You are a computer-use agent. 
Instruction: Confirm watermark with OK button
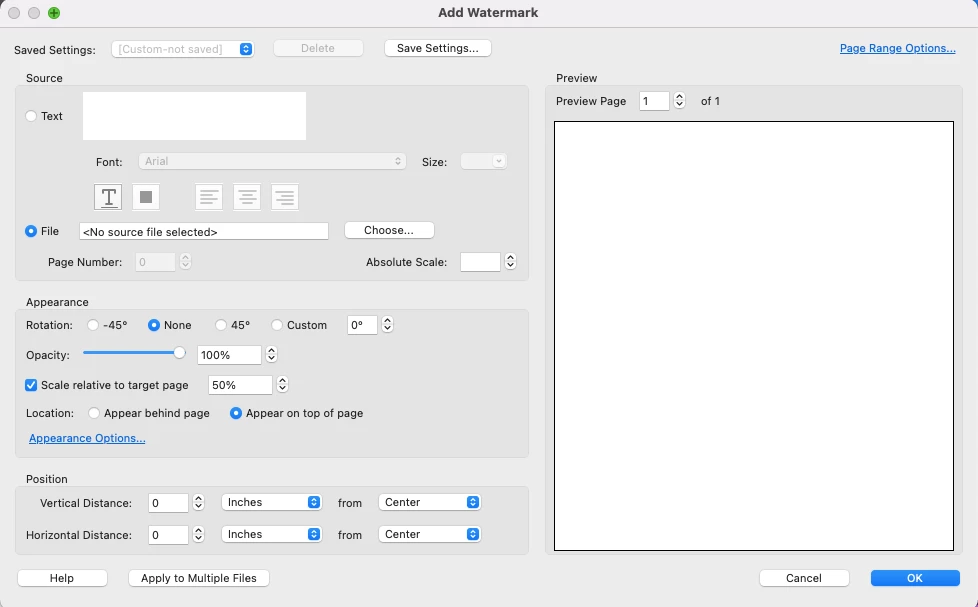(915, 578)
